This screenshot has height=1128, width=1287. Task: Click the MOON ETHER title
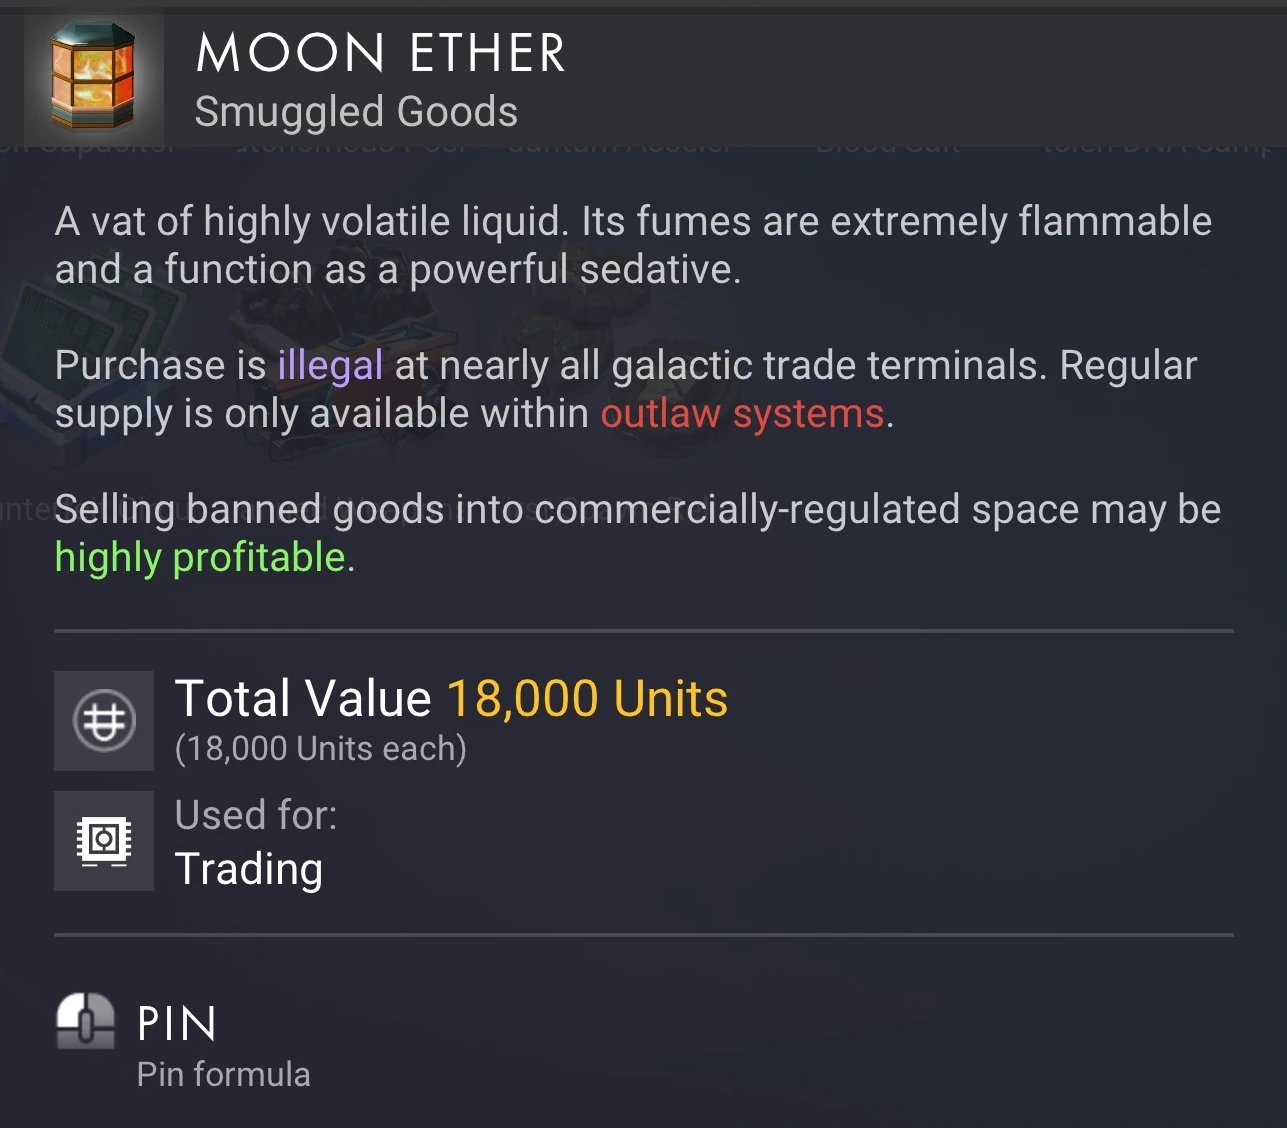pos(380,53)
